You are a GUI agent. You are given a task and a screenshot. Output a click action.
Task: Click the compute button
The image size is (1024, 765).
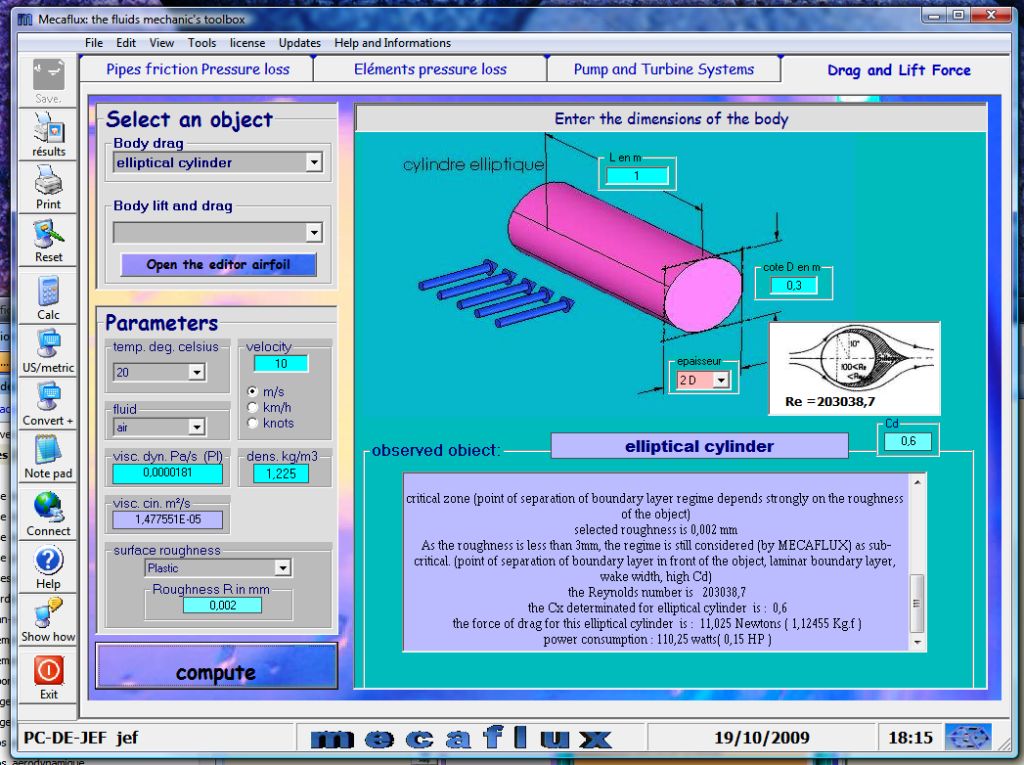coord(216,666)
